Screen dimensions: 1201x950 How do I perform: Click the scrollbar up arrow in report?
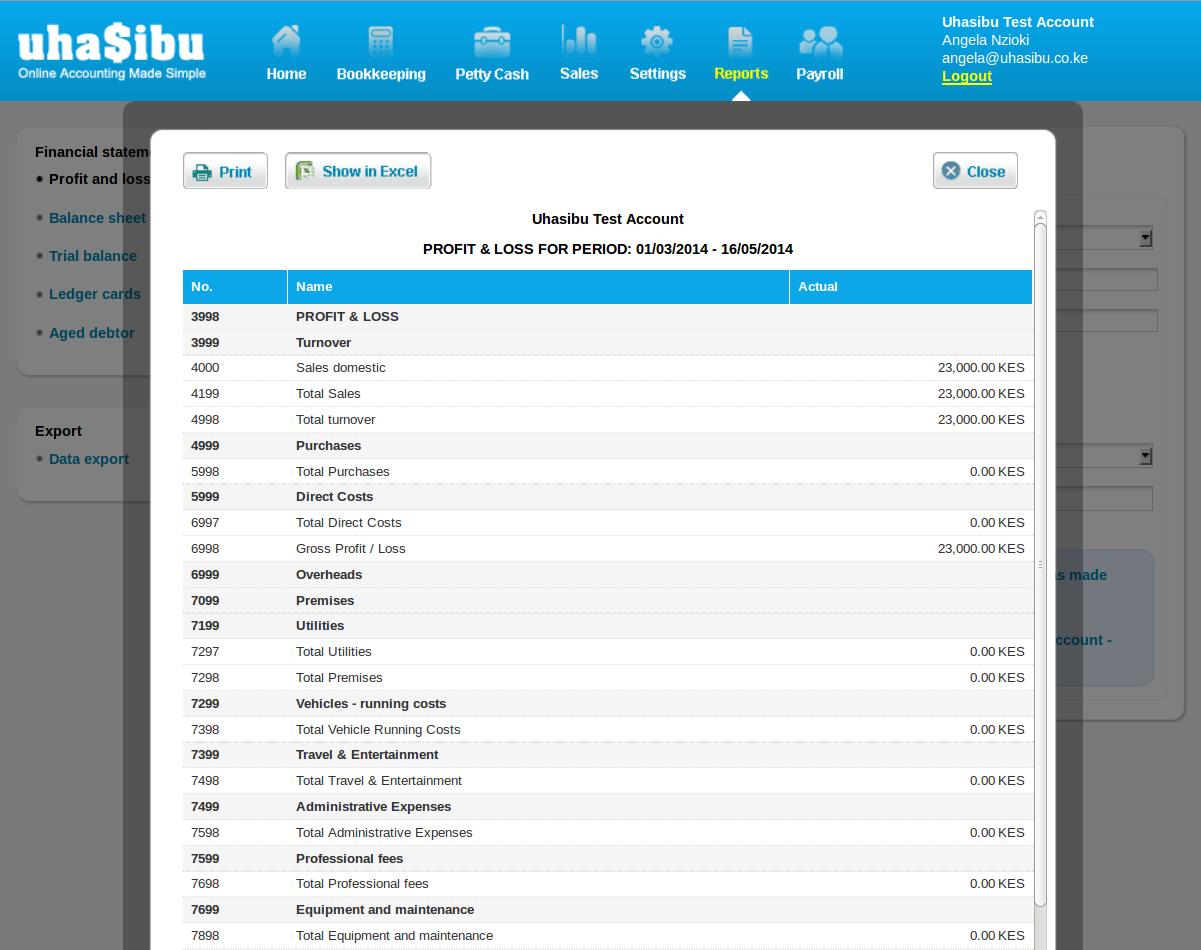point(1040,217)
